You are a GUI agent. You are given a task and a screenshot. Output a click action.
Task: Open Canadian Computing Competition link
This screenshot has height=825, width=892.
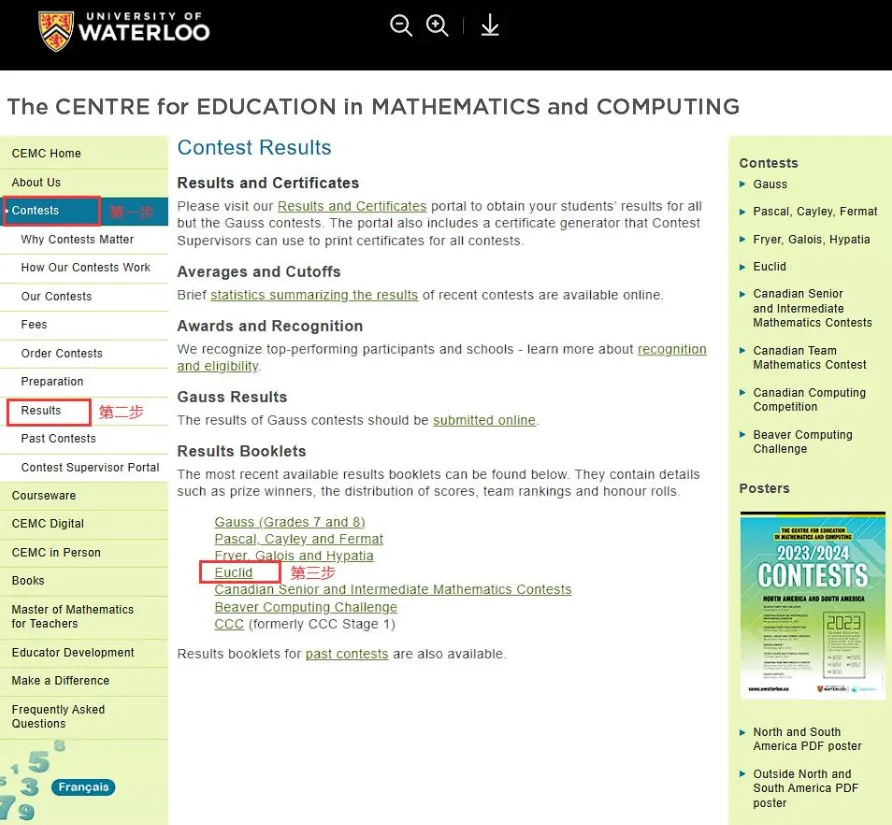809,399
